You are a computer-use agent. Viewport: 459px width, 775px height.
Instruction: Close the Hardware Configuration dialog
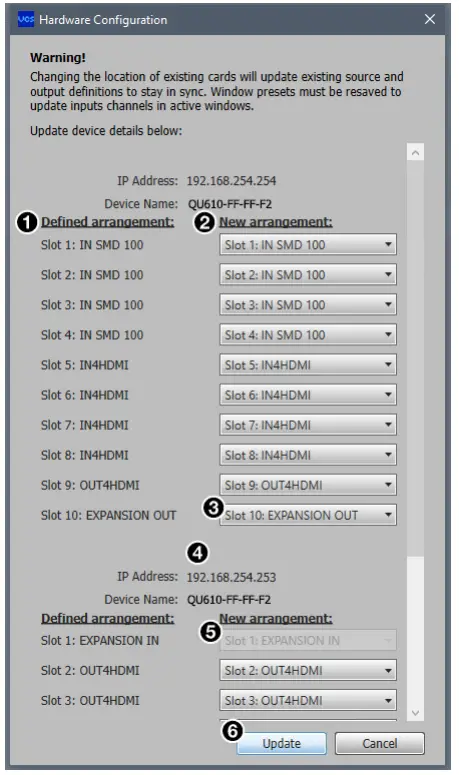(x=430, y=19)
